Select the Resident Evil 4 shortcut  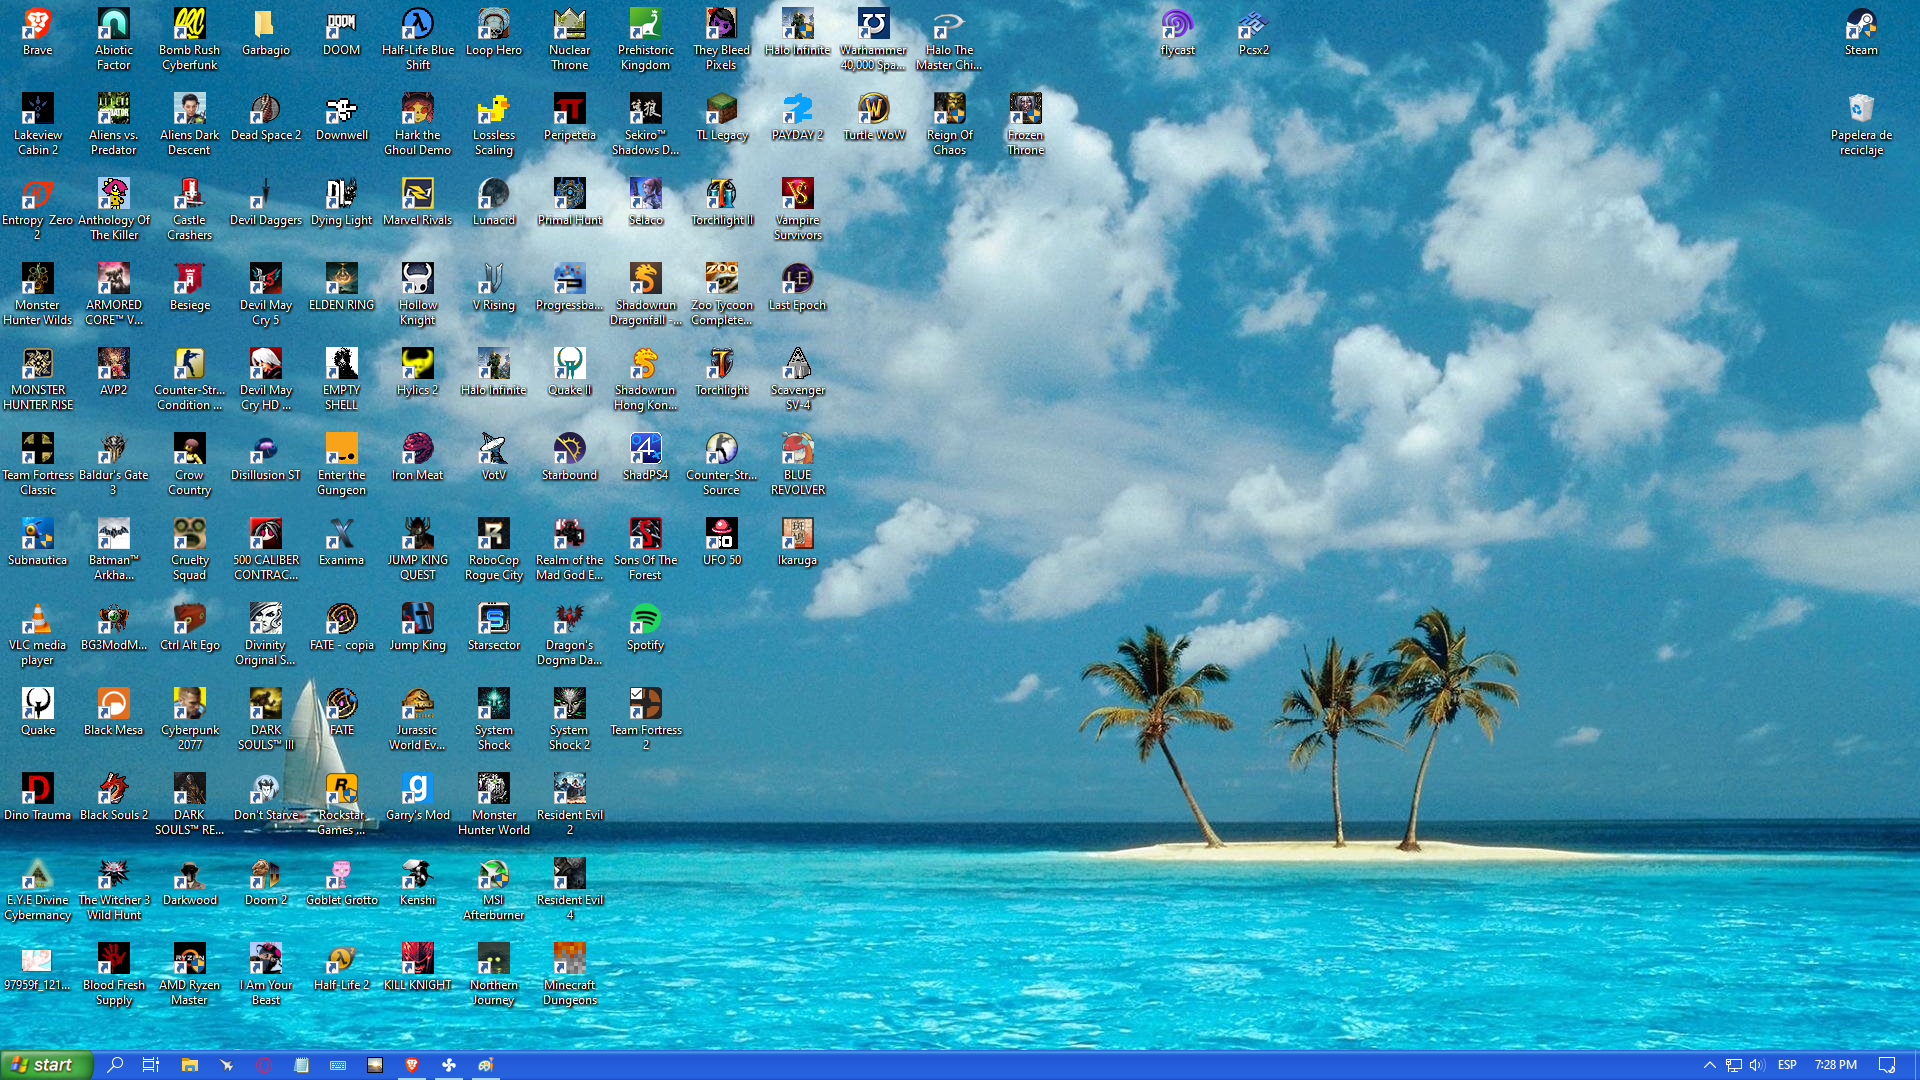570,889
